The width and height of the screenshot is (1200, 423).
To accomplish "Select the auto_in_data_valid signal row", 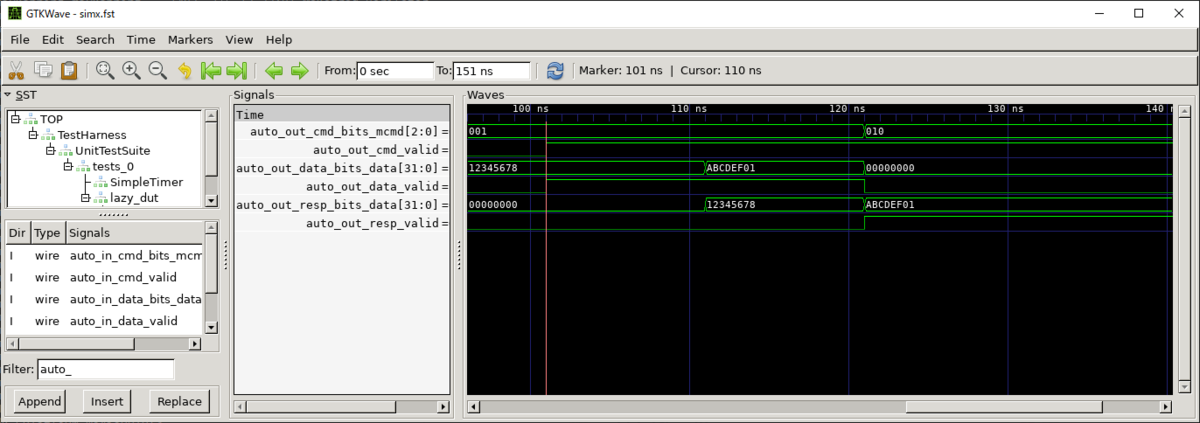I will [104, 321].
